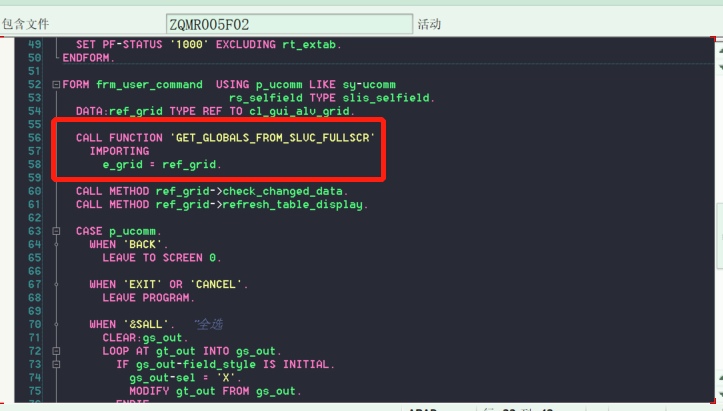
Task: Click line number 69 in the gutter
Action: tap(35, 311)
